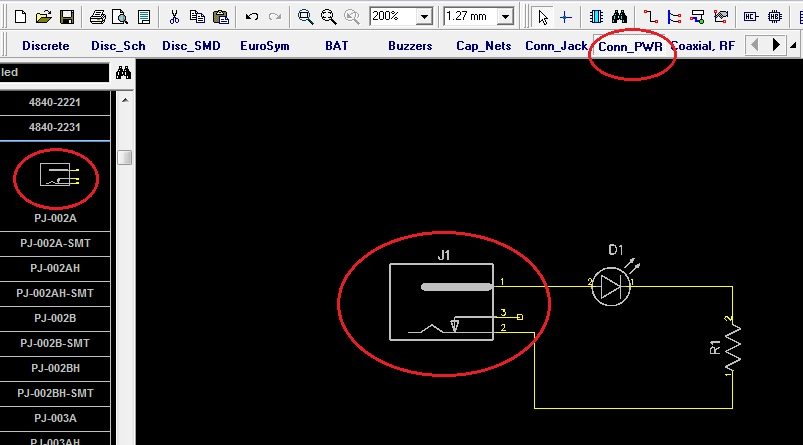Open the Coaxial, RF library tab
Screen dimensions: 803x445
[x=703, y=46]
